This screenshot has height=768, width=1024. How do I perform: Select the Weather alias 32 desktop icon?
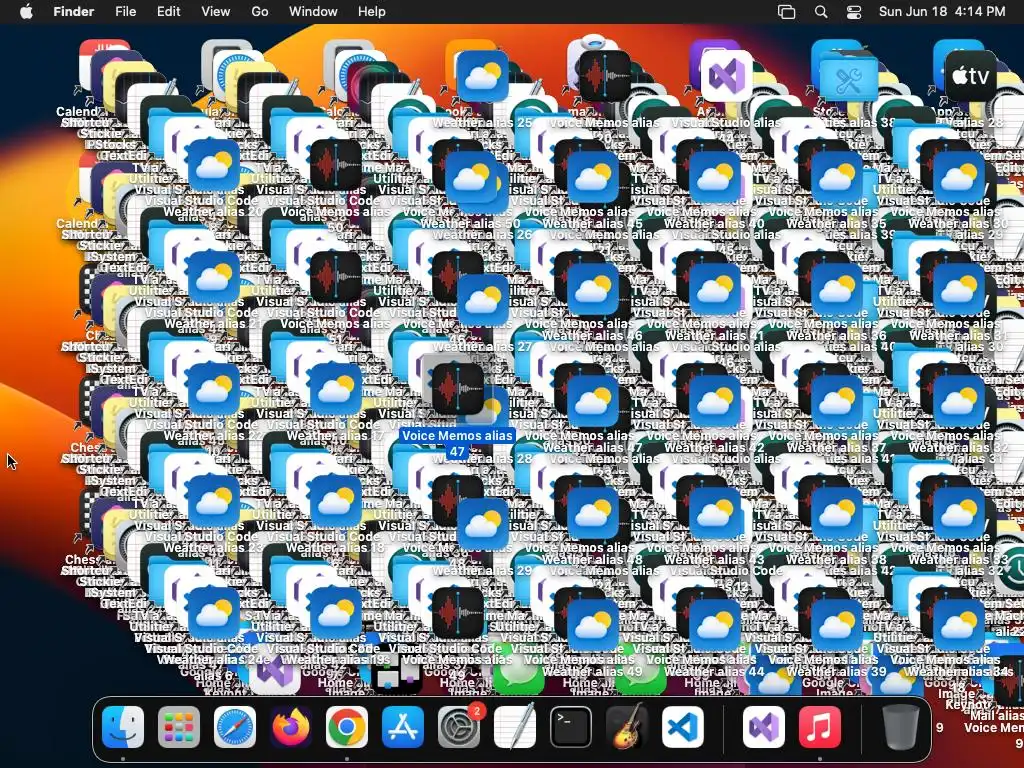(959, 401)
